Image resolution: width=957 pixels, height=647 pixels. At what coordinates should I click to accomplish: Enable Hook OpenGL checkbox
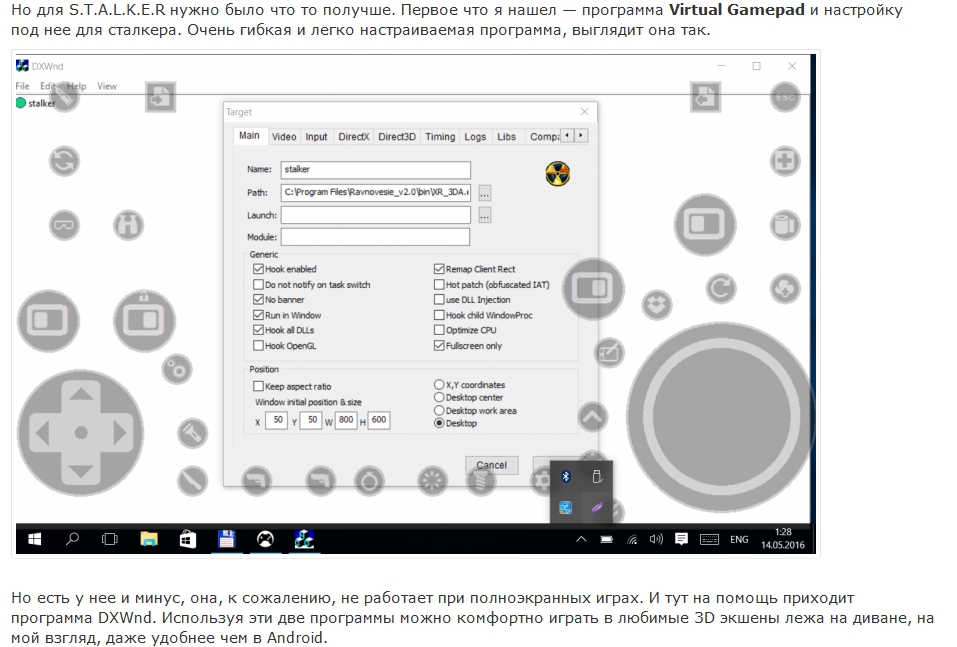pos(258,345)
